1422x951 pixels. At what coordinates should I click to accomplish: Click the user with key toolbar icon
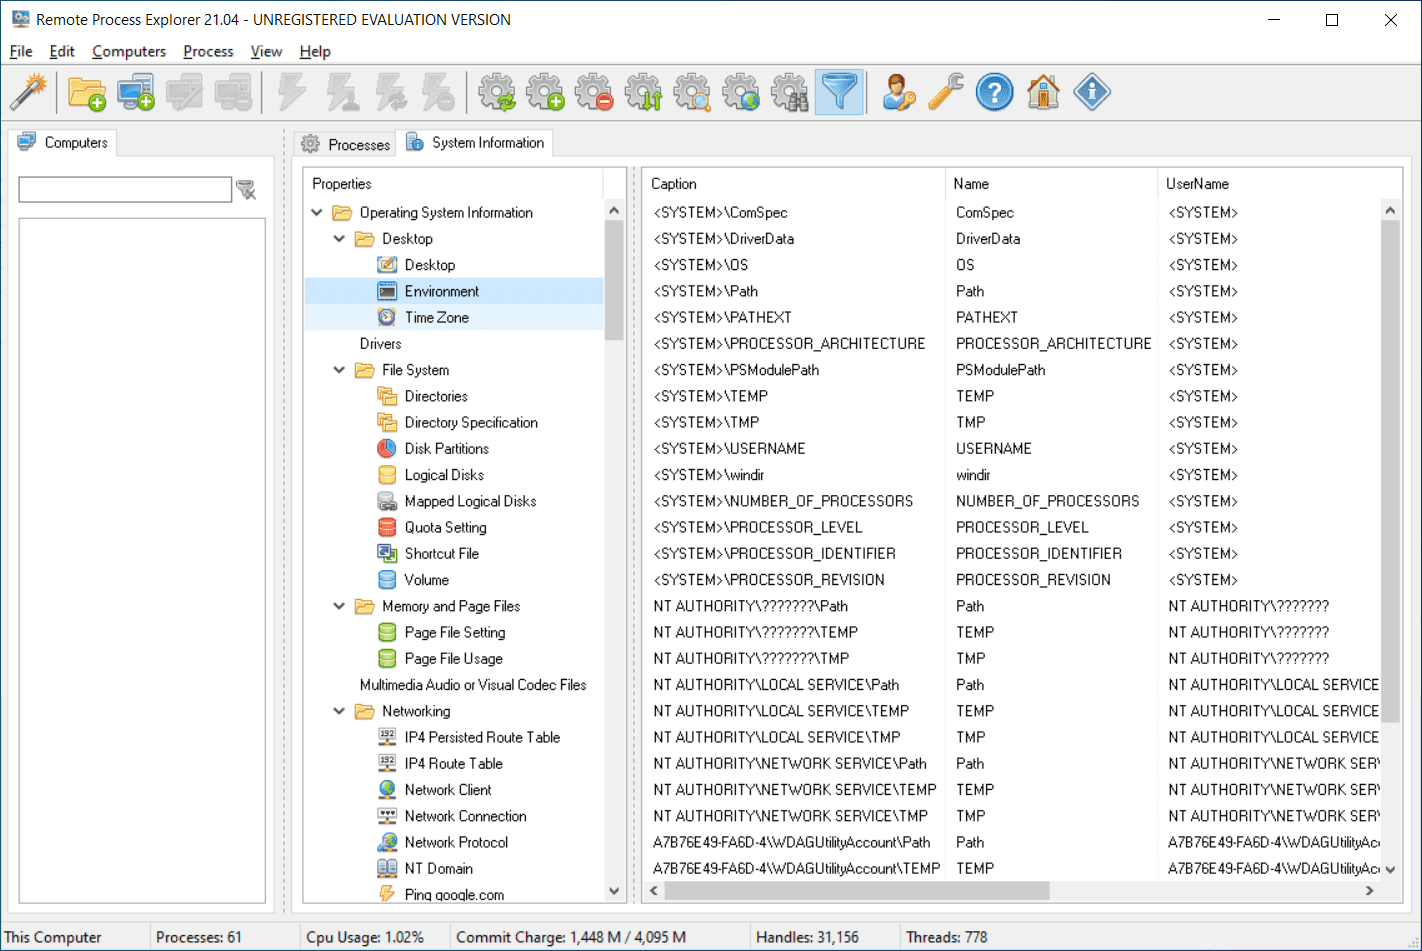pos(898,92)
